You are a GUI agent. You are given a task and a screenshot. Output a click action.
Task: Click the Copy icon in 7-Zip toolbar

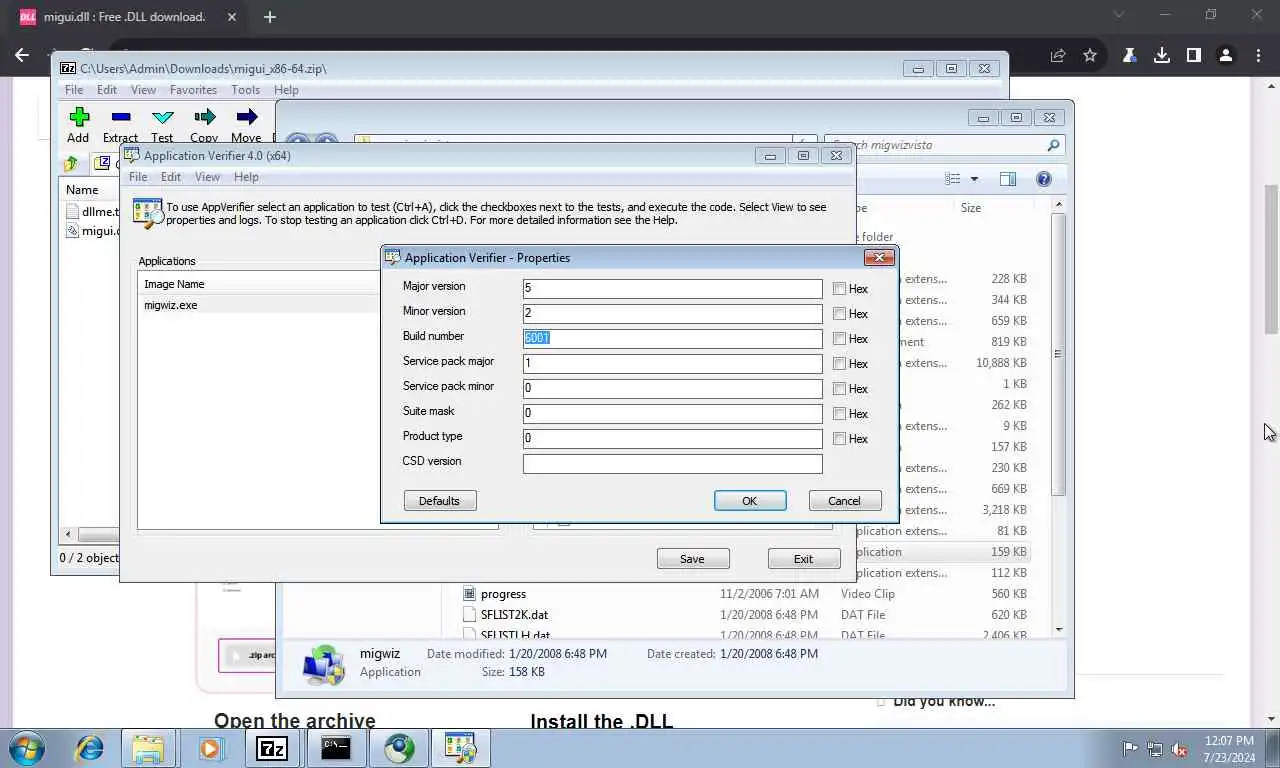(205, 117)
